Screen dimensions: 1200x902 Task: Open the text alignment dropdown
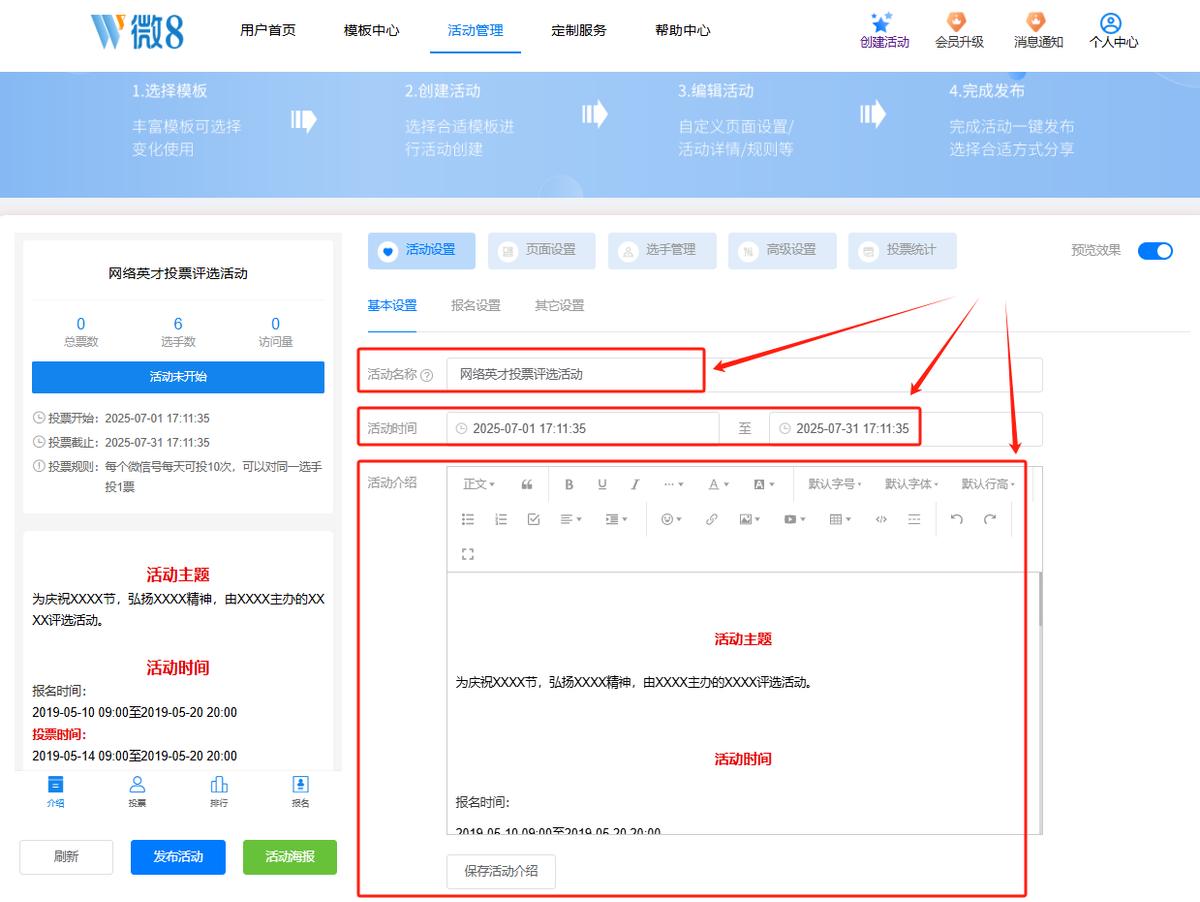pos(571,519)
